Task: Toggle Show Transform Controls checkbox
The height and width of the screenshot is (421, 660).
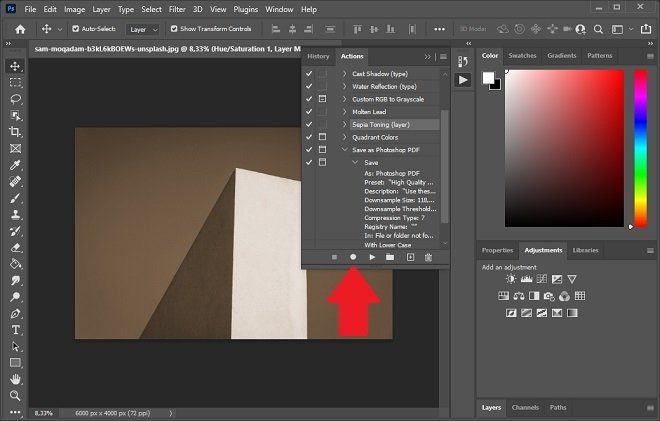Action: 174,29
